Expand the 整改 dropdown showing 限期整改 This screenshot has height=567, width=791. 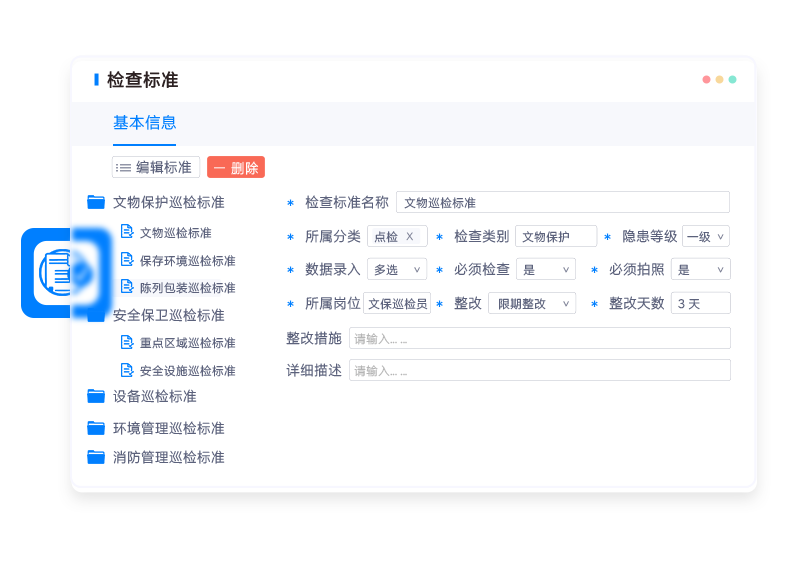pos(532,303)
